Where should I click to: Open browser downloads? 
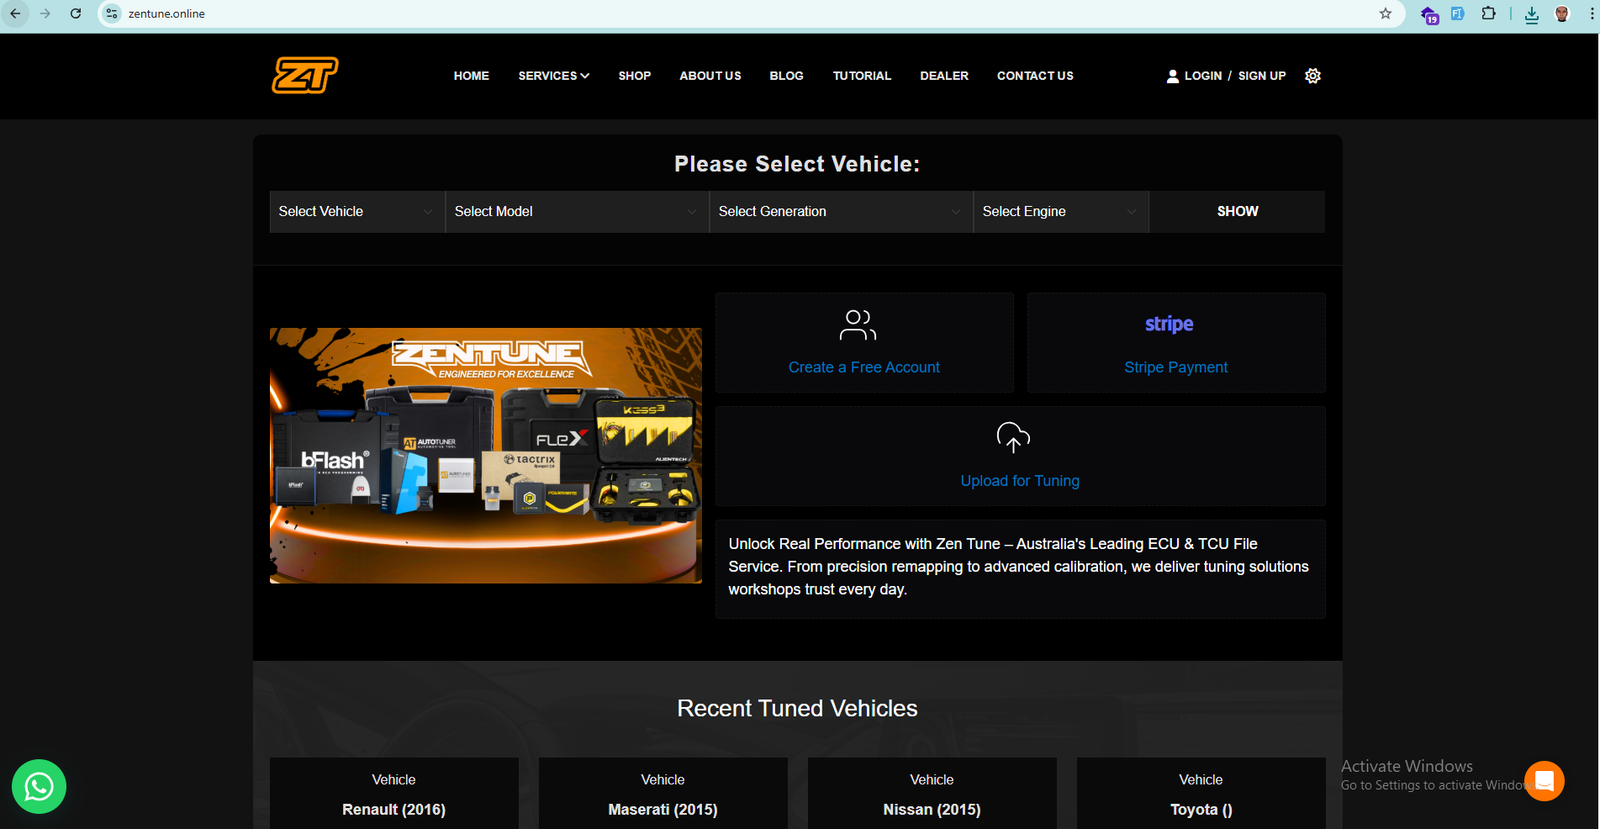[x=1531, y=14]
